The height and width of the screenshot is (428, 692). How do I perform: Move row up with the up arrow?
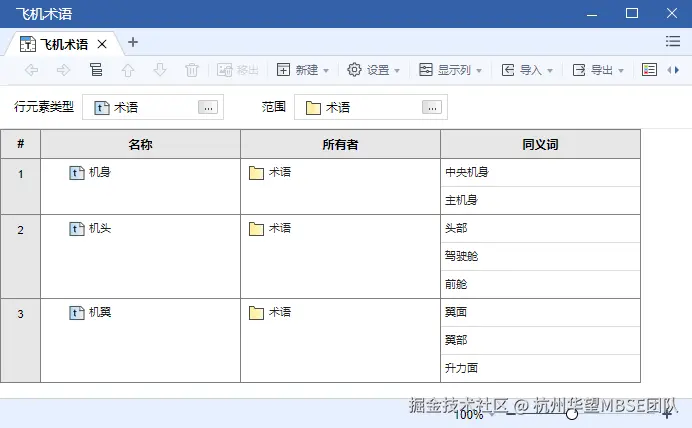tap(128, 70)
